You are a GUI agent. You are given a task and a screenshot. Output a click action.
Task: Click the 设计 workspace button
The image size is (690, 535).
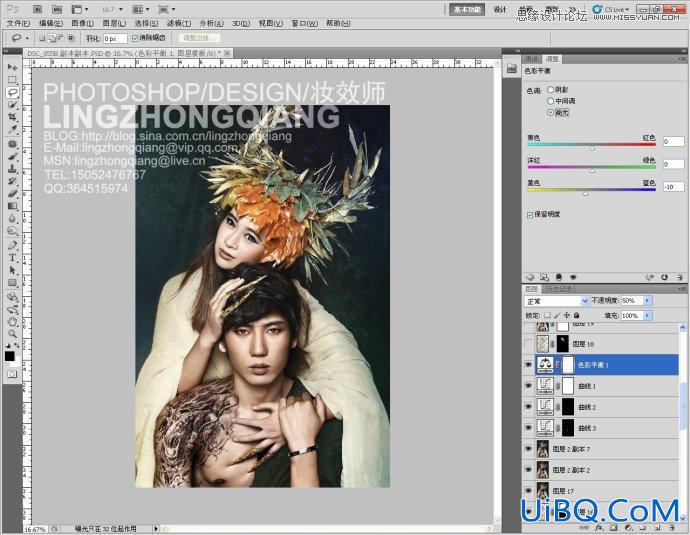[x=500, y=10]
